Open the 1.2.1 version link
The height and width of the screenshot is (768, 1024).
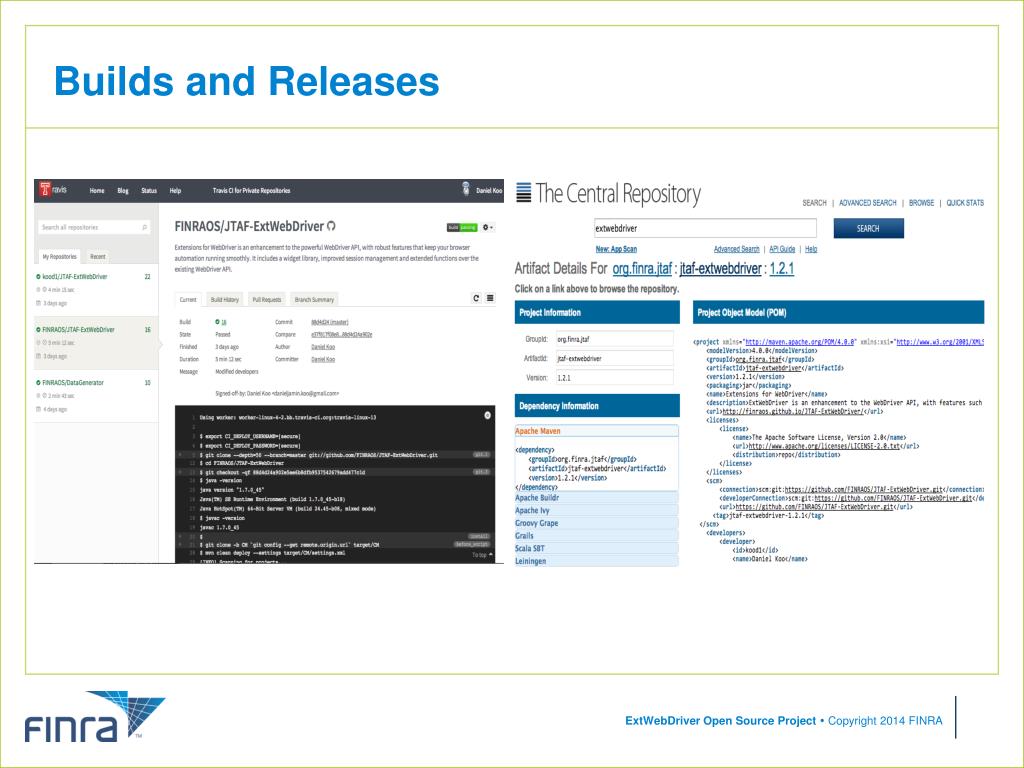(x=782, y=268)
